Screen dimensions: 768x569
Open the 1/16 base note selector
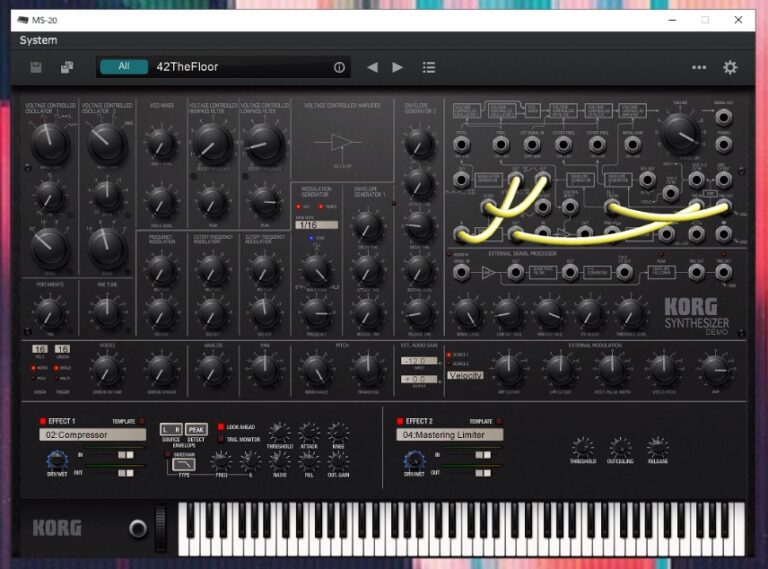pos(316,225)
